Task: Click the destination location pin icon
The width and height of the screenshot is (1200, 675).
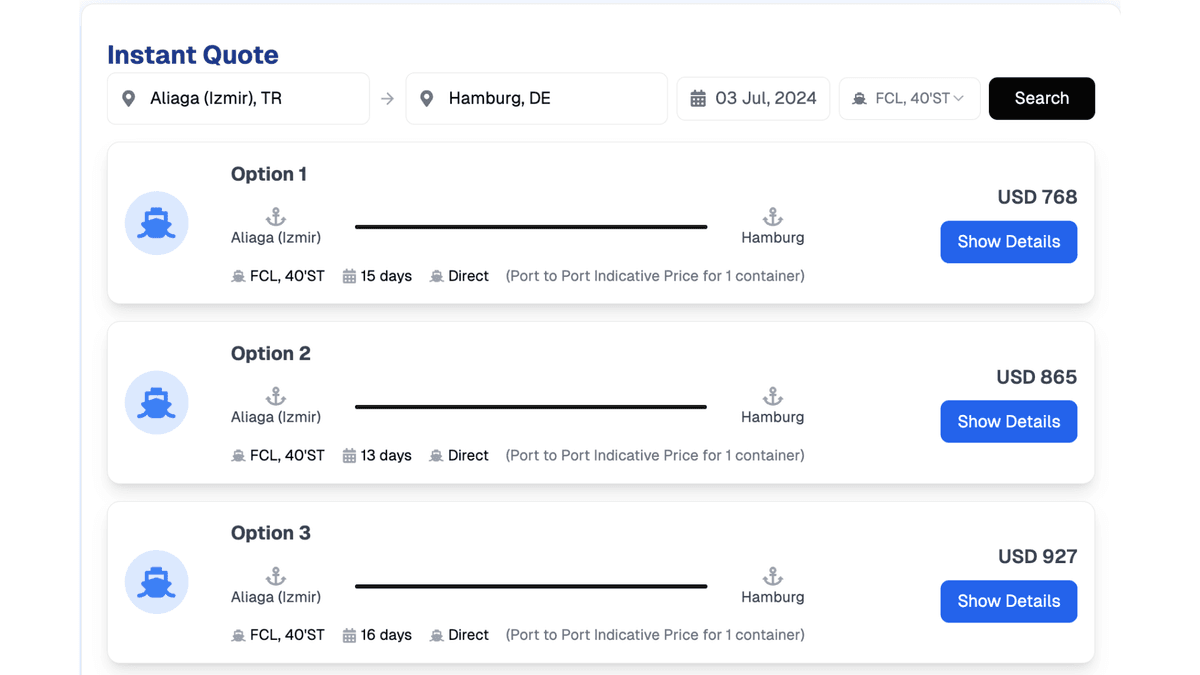Action: click(427, 98)
